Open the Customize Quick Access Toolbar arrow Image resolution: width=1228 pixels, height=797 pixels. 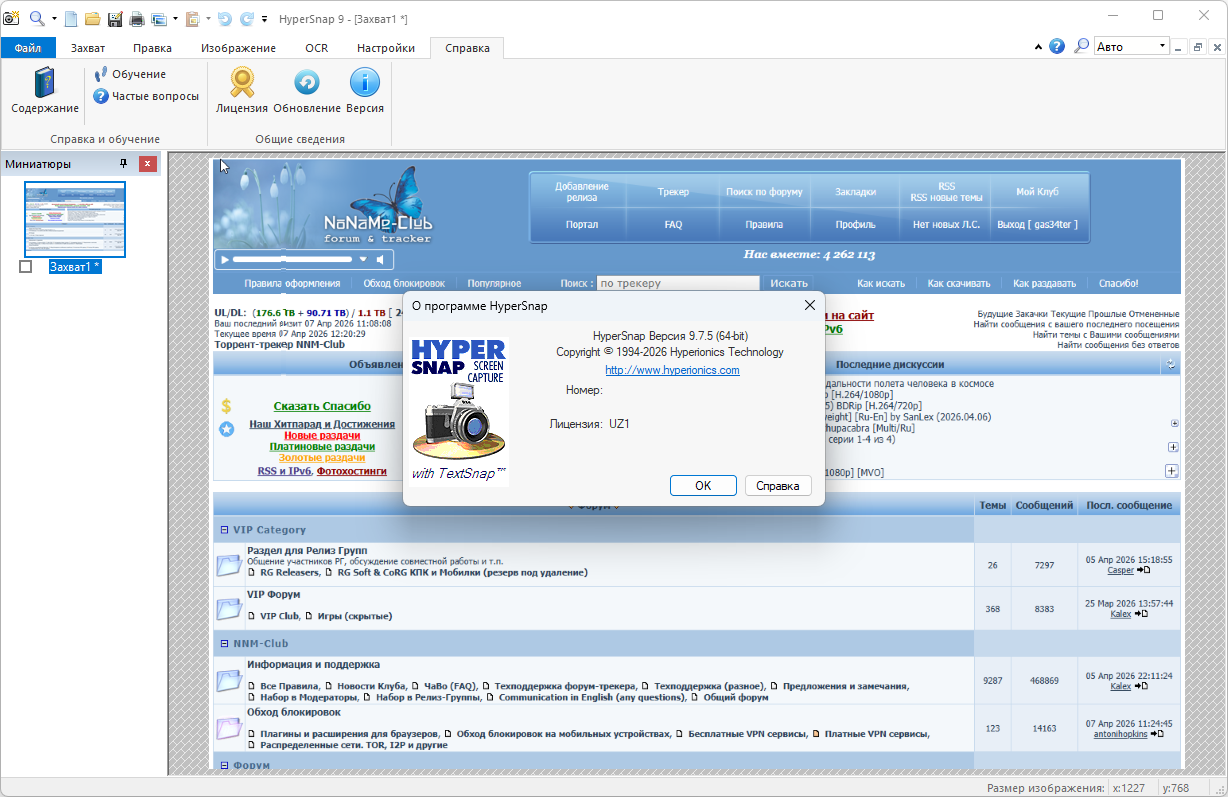(264, 18)
